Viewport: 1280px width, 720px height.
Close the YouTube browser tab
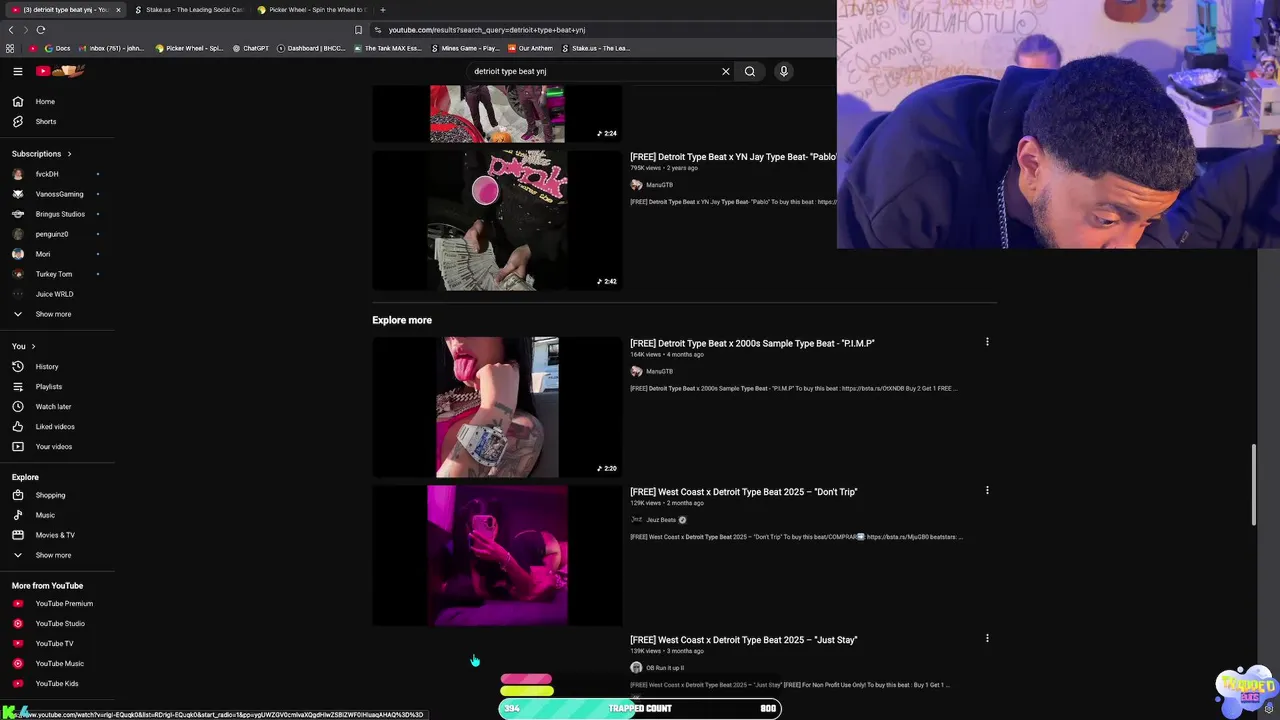[118, 10]
